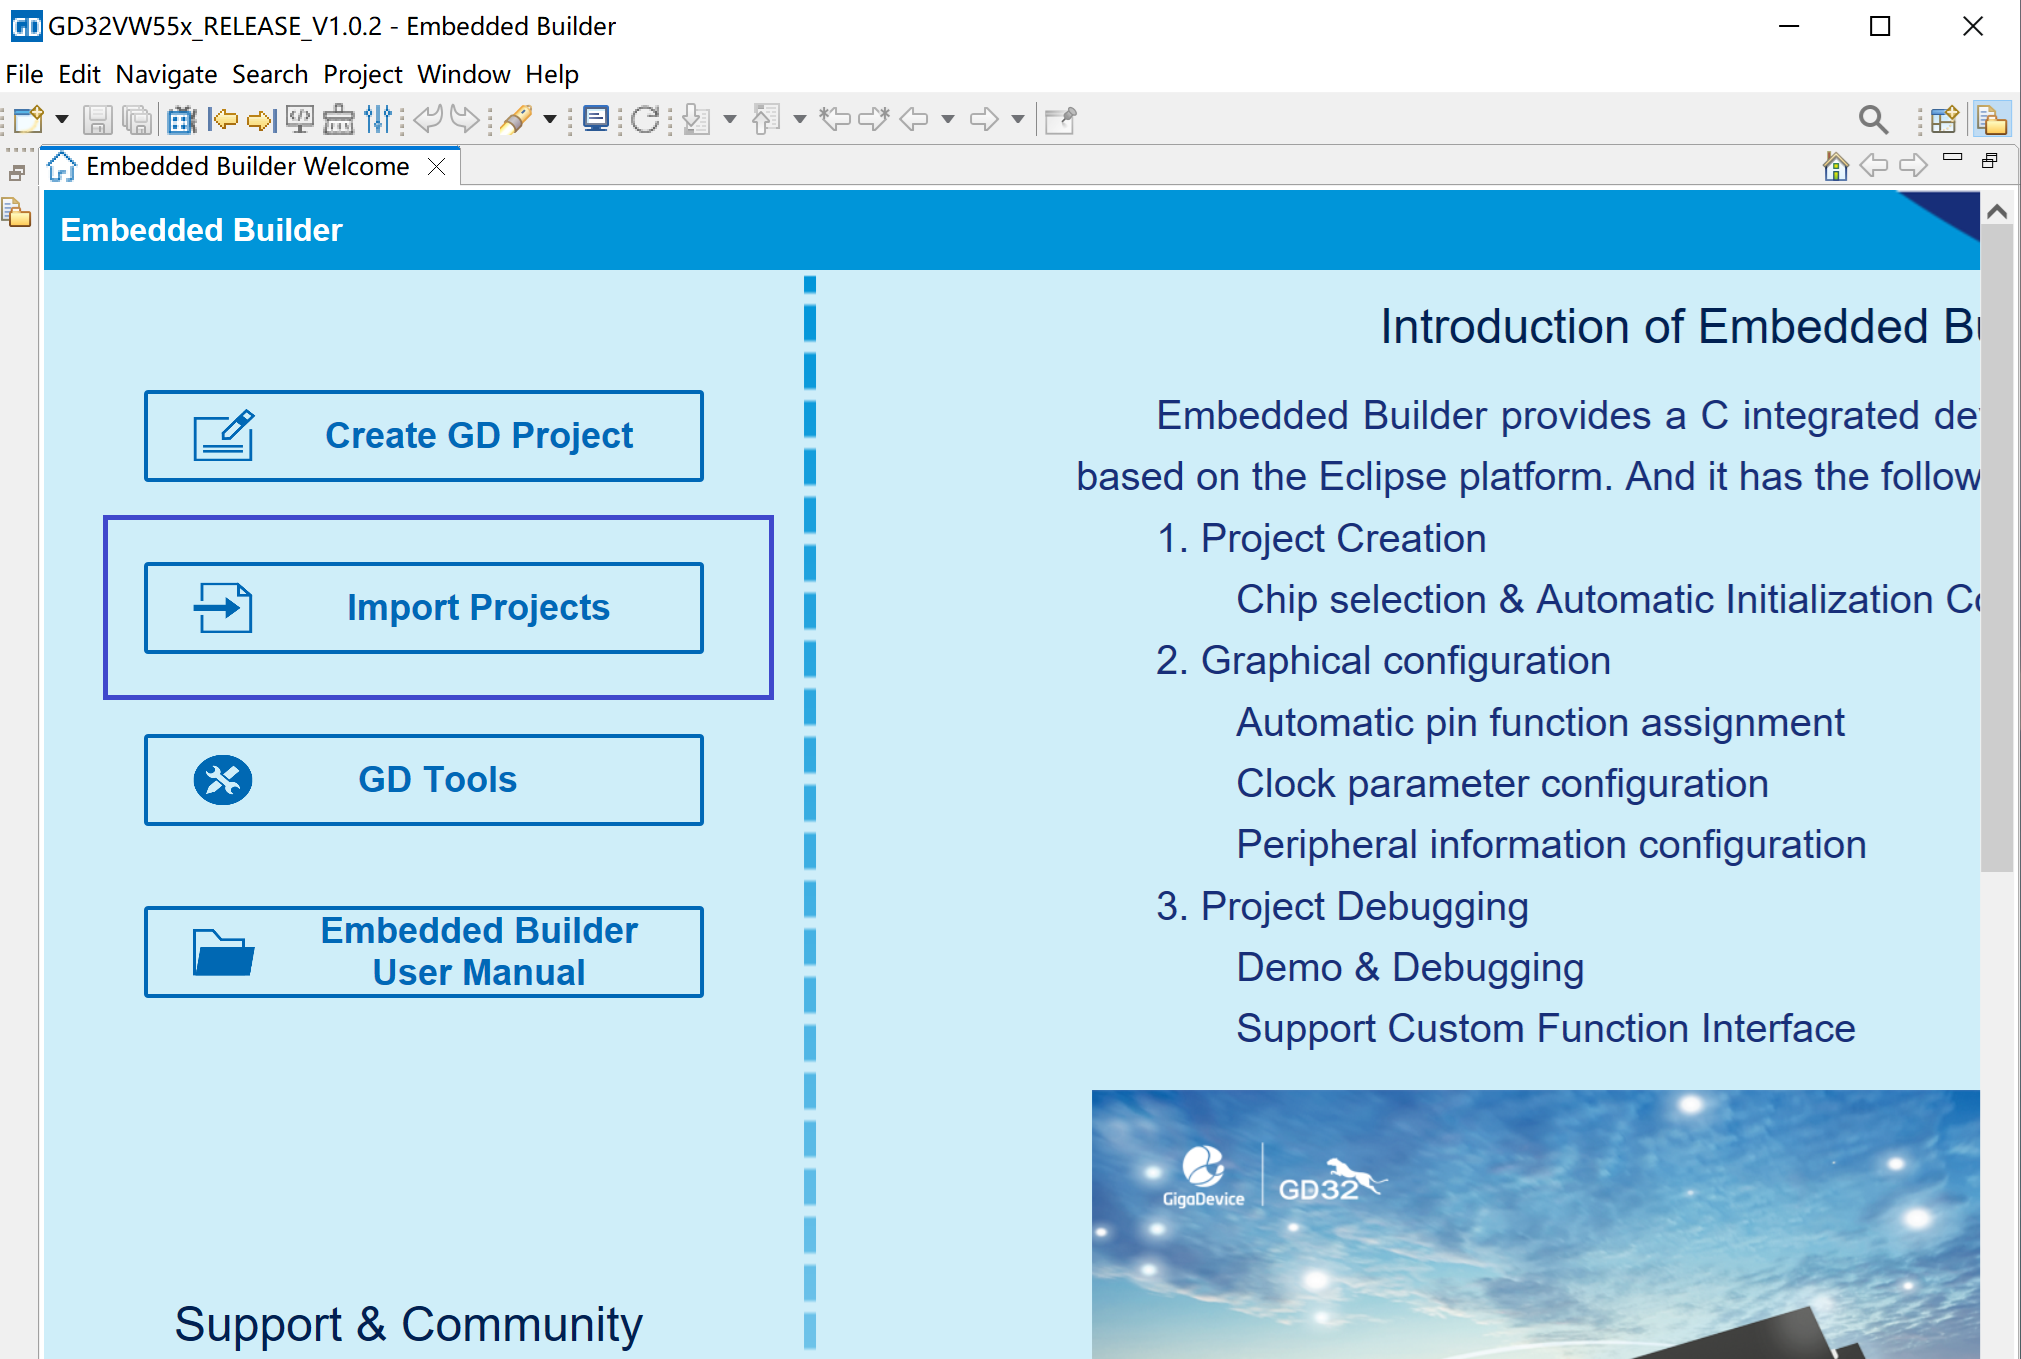Click the blue monitor terminal toolbar icon
Screen dimensions: 2021x1359
coord(596,120)
